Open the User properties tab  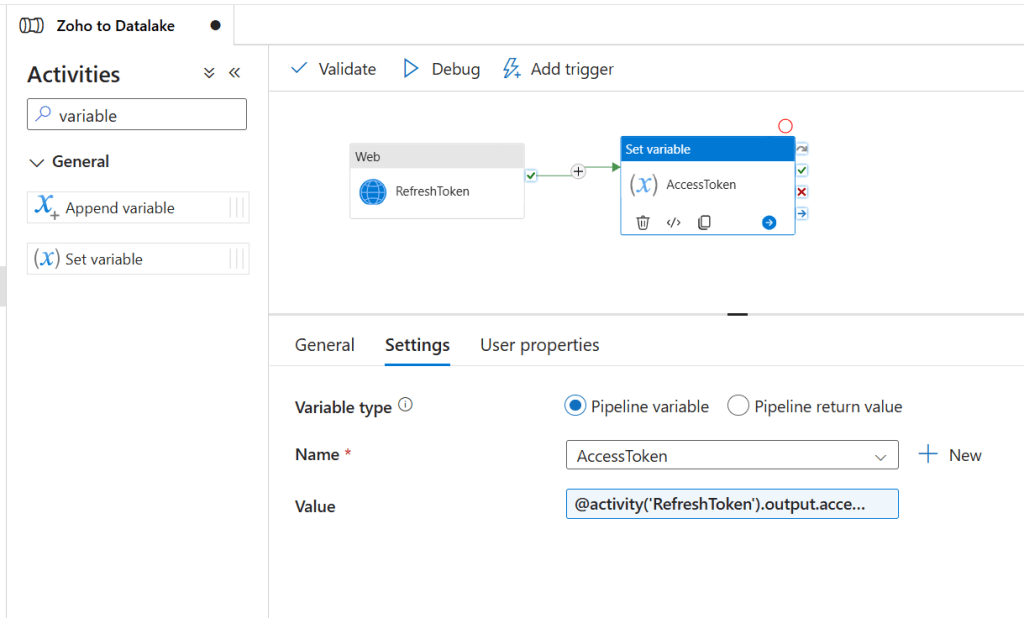click(539, 345)
